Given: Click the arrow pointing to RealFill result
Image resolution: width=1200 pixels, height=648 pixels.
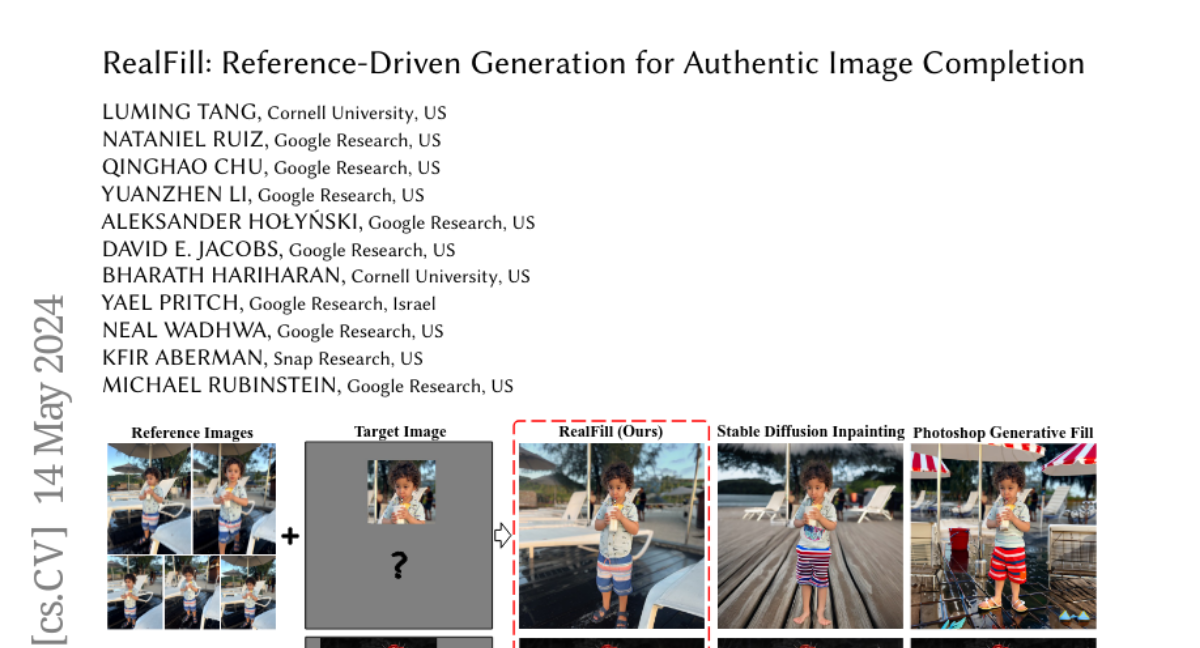Looking at the screenshot, I should (x=503, y=536).
